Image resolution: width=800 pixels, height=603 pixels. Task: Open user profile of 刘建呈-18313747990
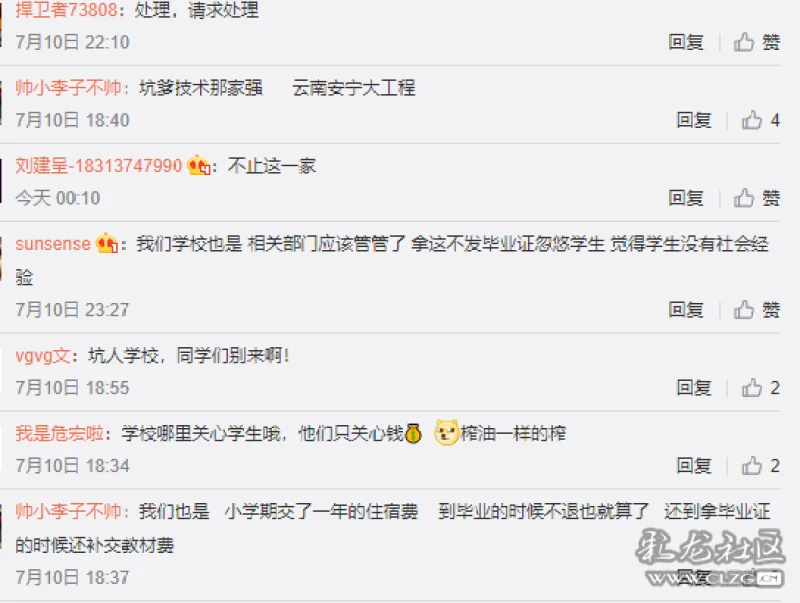click(98, 166)
